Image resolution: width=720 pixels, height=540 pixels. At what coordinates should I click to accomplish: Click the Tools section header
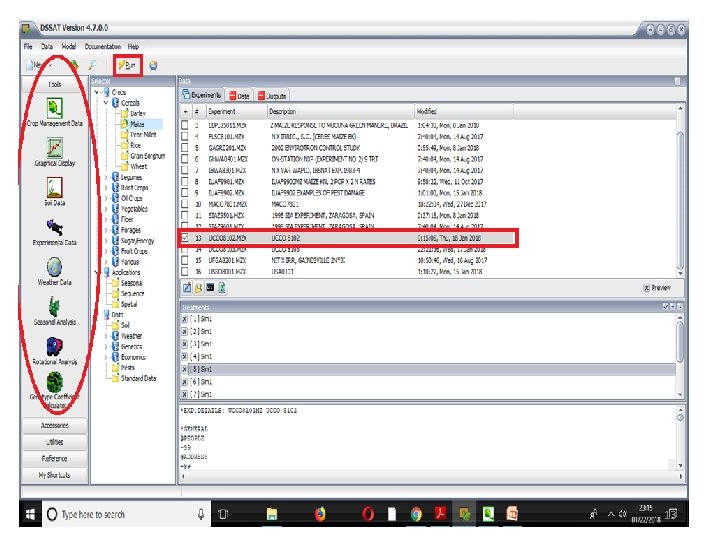pyautogui.click(x=55, y=84)
